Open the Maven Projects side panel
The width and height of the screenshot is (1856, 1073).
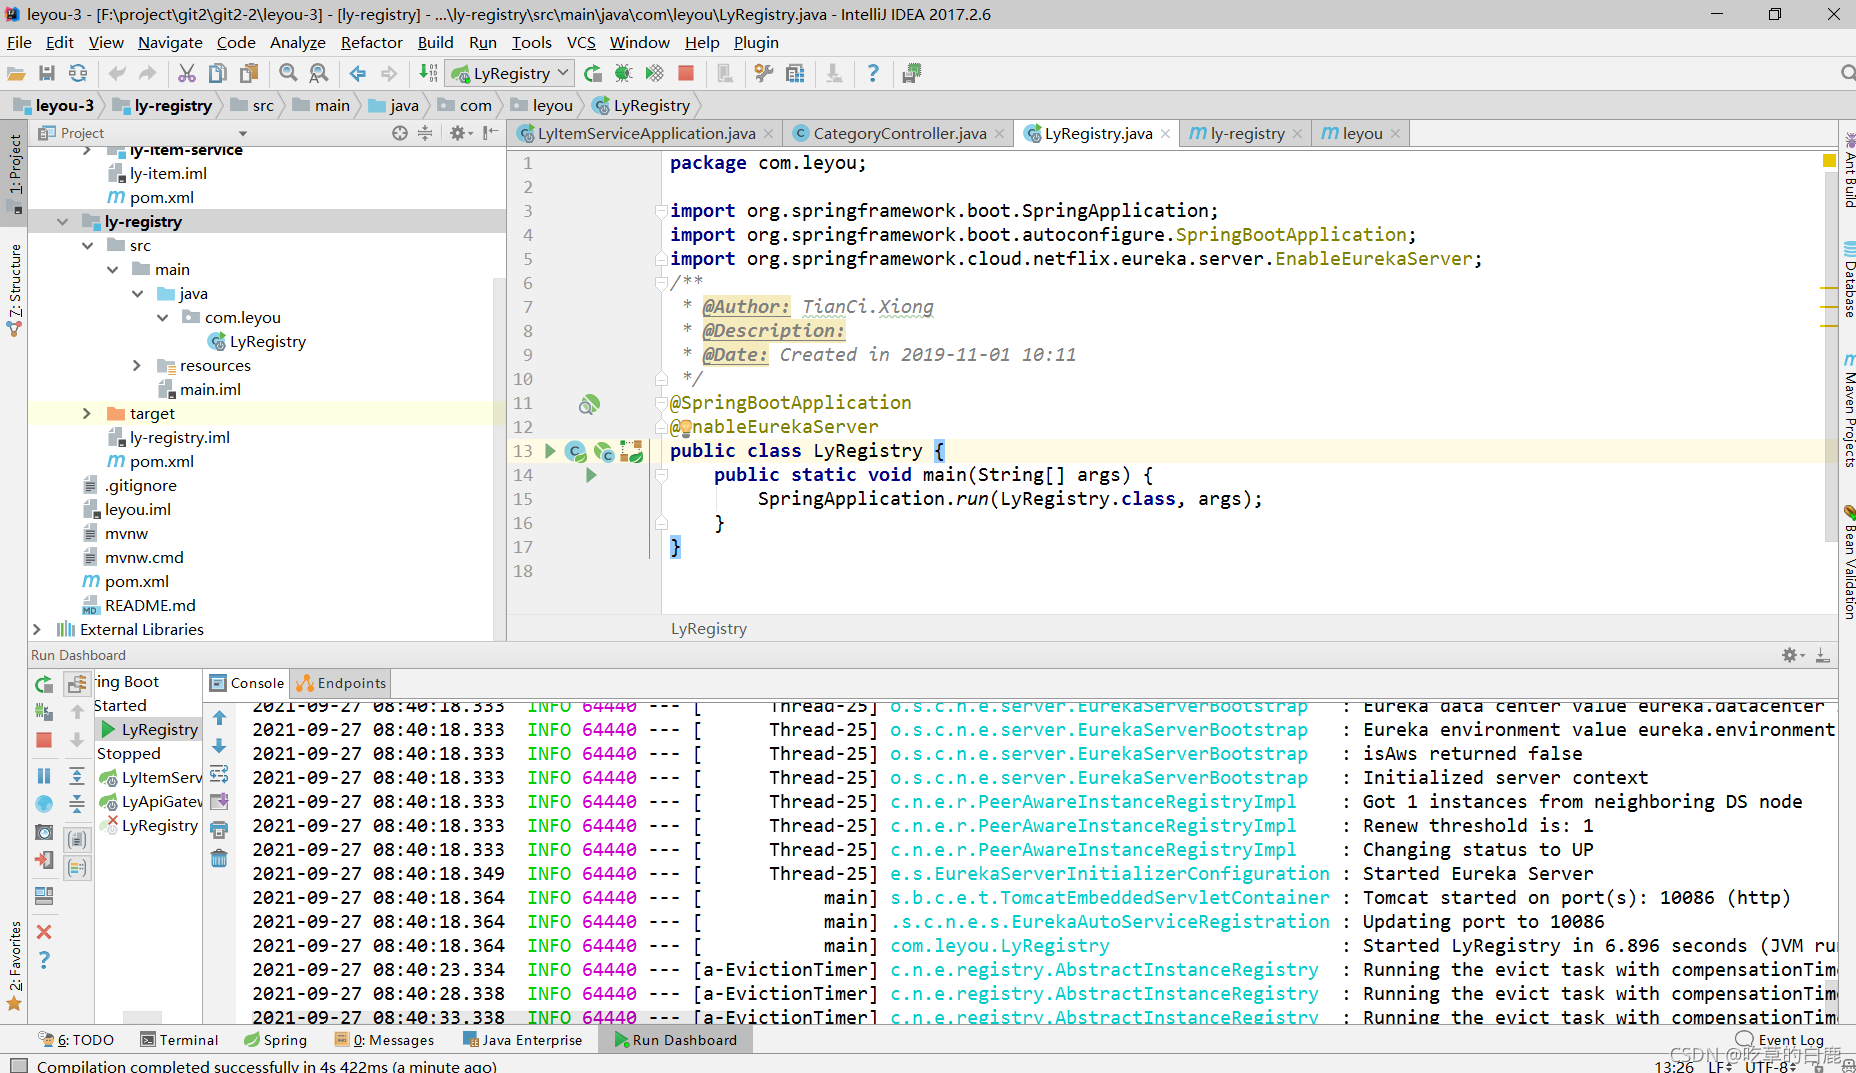click(1848, 410)
